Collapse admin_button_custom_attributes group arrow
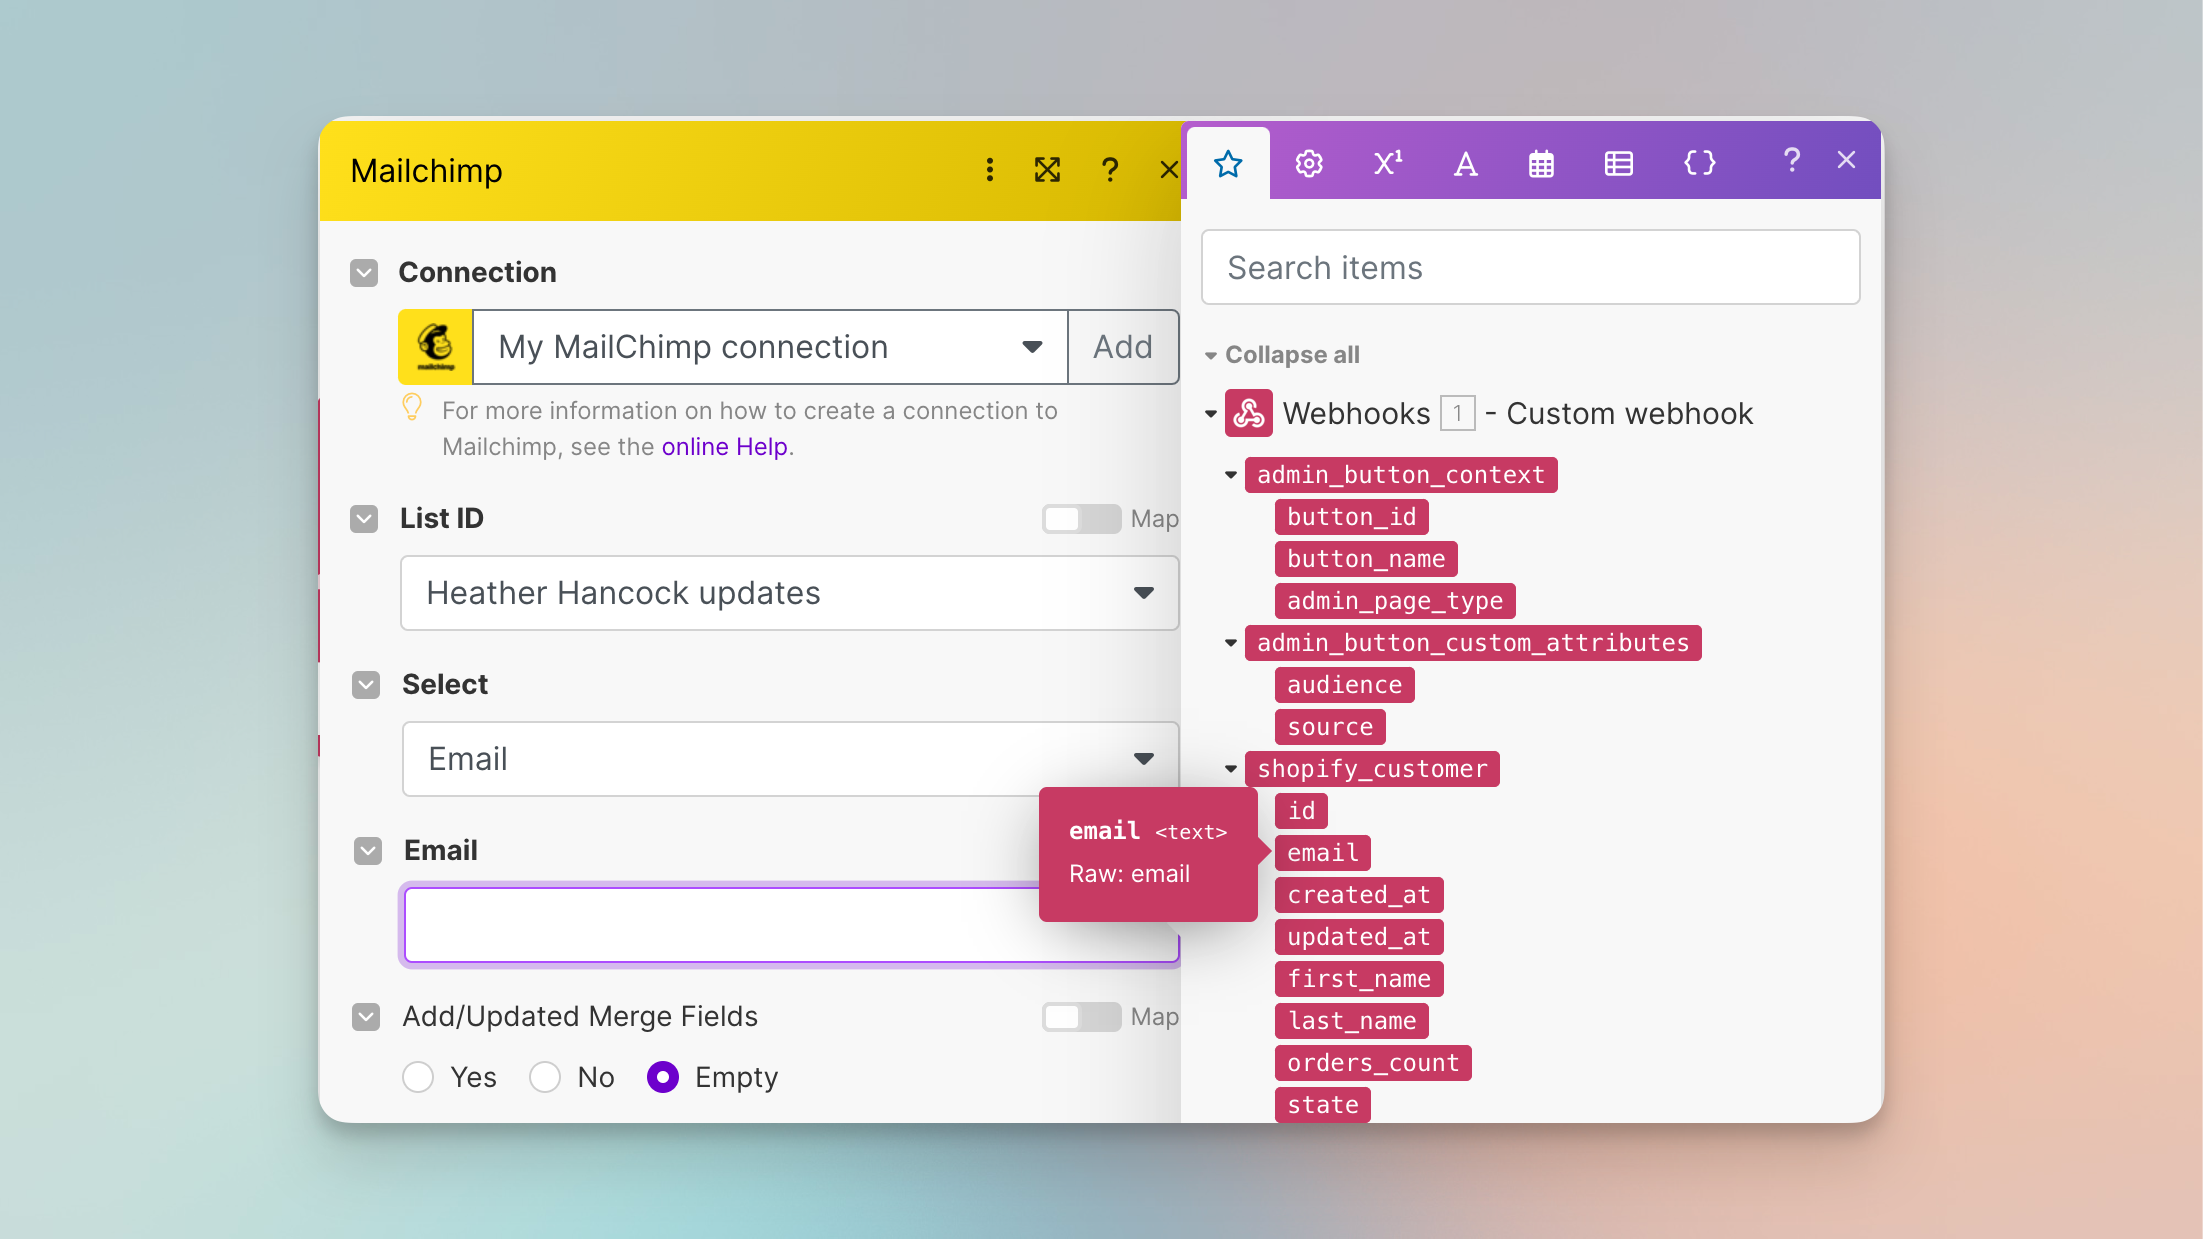The width and height of the screenshot is (2203, 1239). click(1231, 643)
